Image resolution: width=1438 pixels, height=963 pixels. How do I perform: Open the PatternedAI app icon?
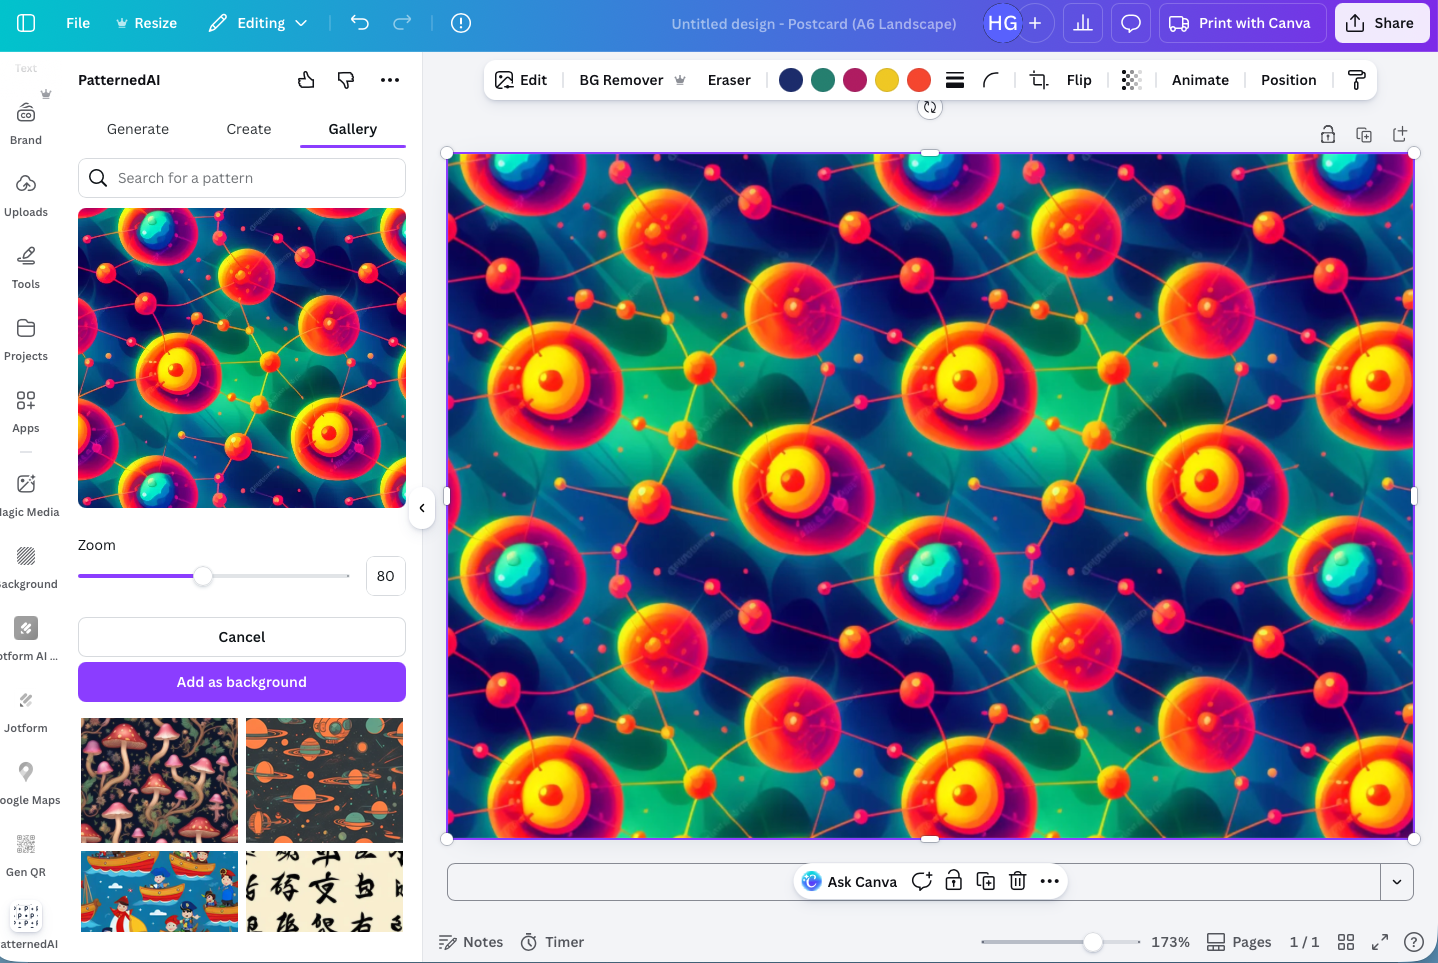click(26, 916)
